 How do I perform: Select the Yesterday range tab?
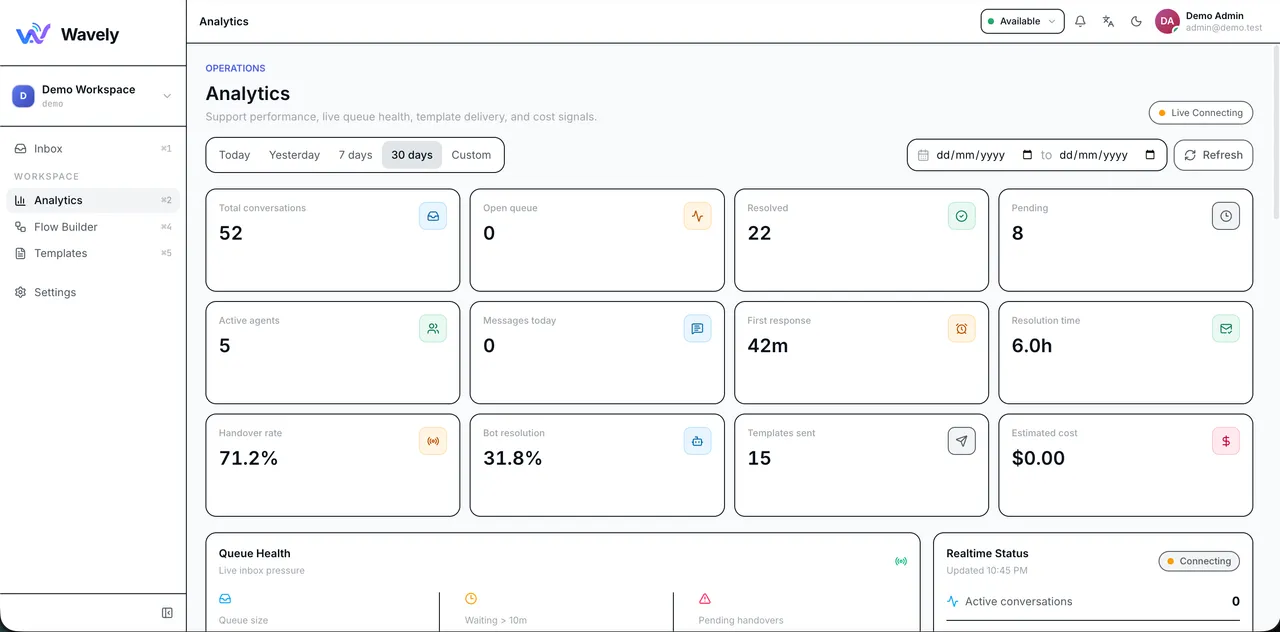click(294, 155)
